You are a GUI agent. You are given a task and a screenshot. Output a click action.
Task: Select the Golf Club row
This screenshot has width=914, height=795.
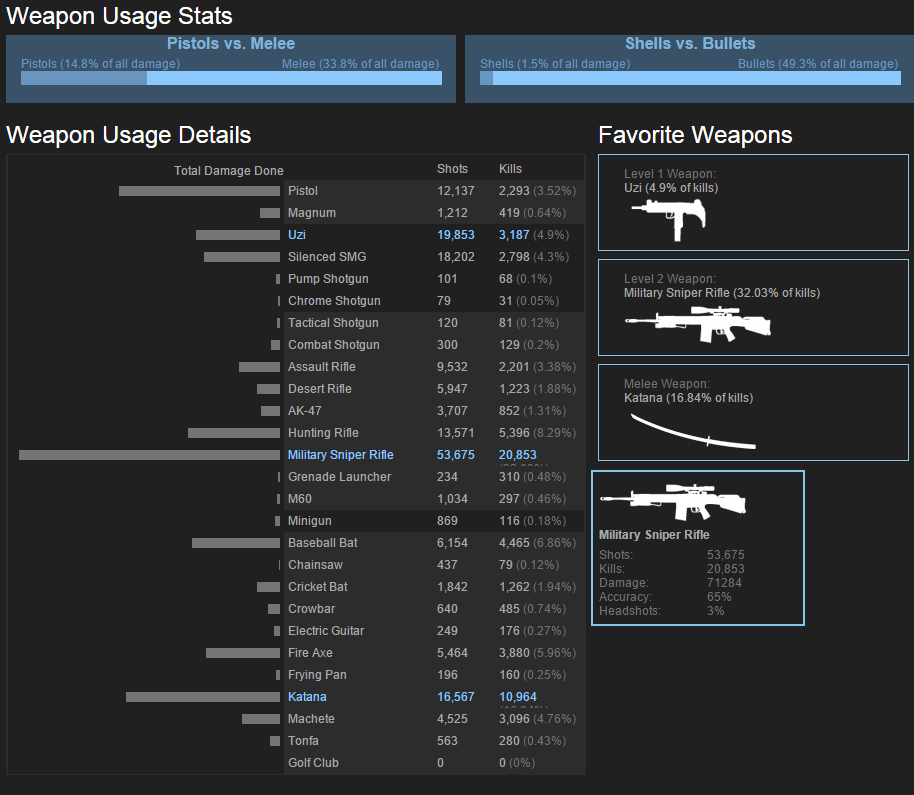coord(313,763)
